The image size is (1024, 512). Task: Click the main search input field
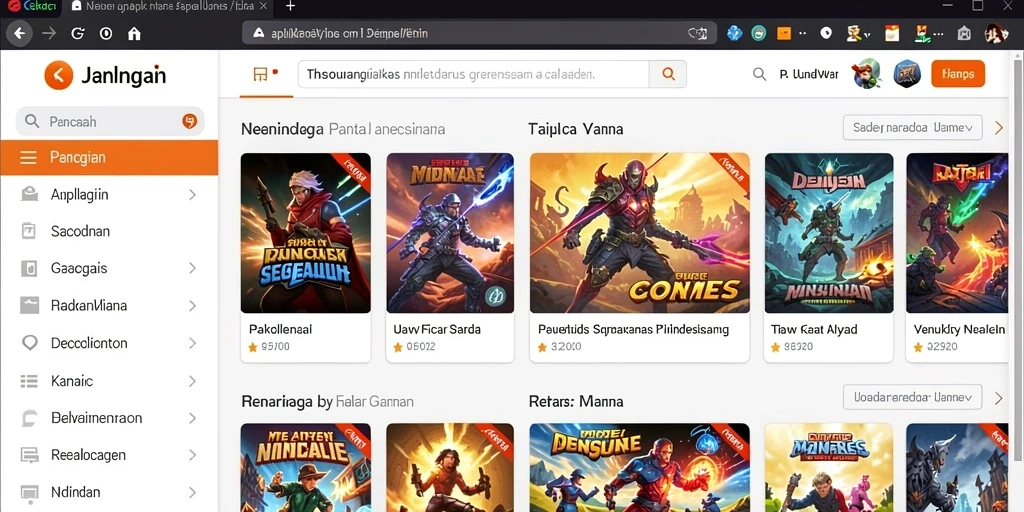click(x=473, y=74)
